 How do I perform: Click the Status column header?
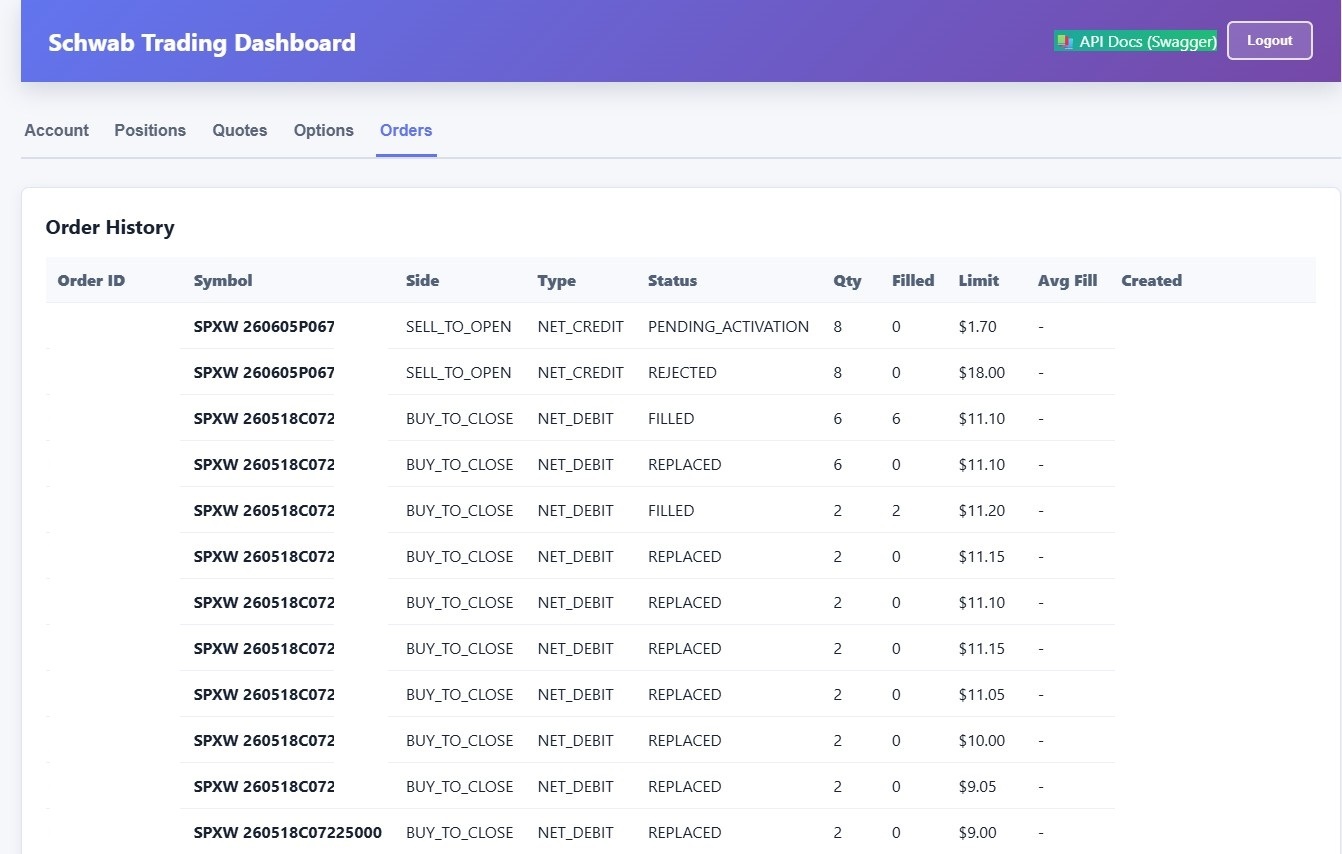click(x=672, y=281)
